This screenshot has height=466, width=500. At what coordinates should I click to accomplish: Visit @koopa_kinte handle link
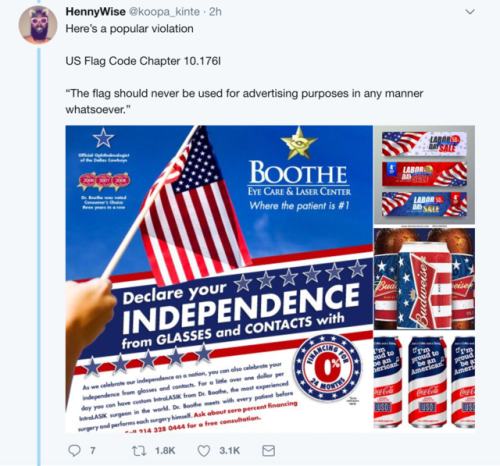(164, 12)
